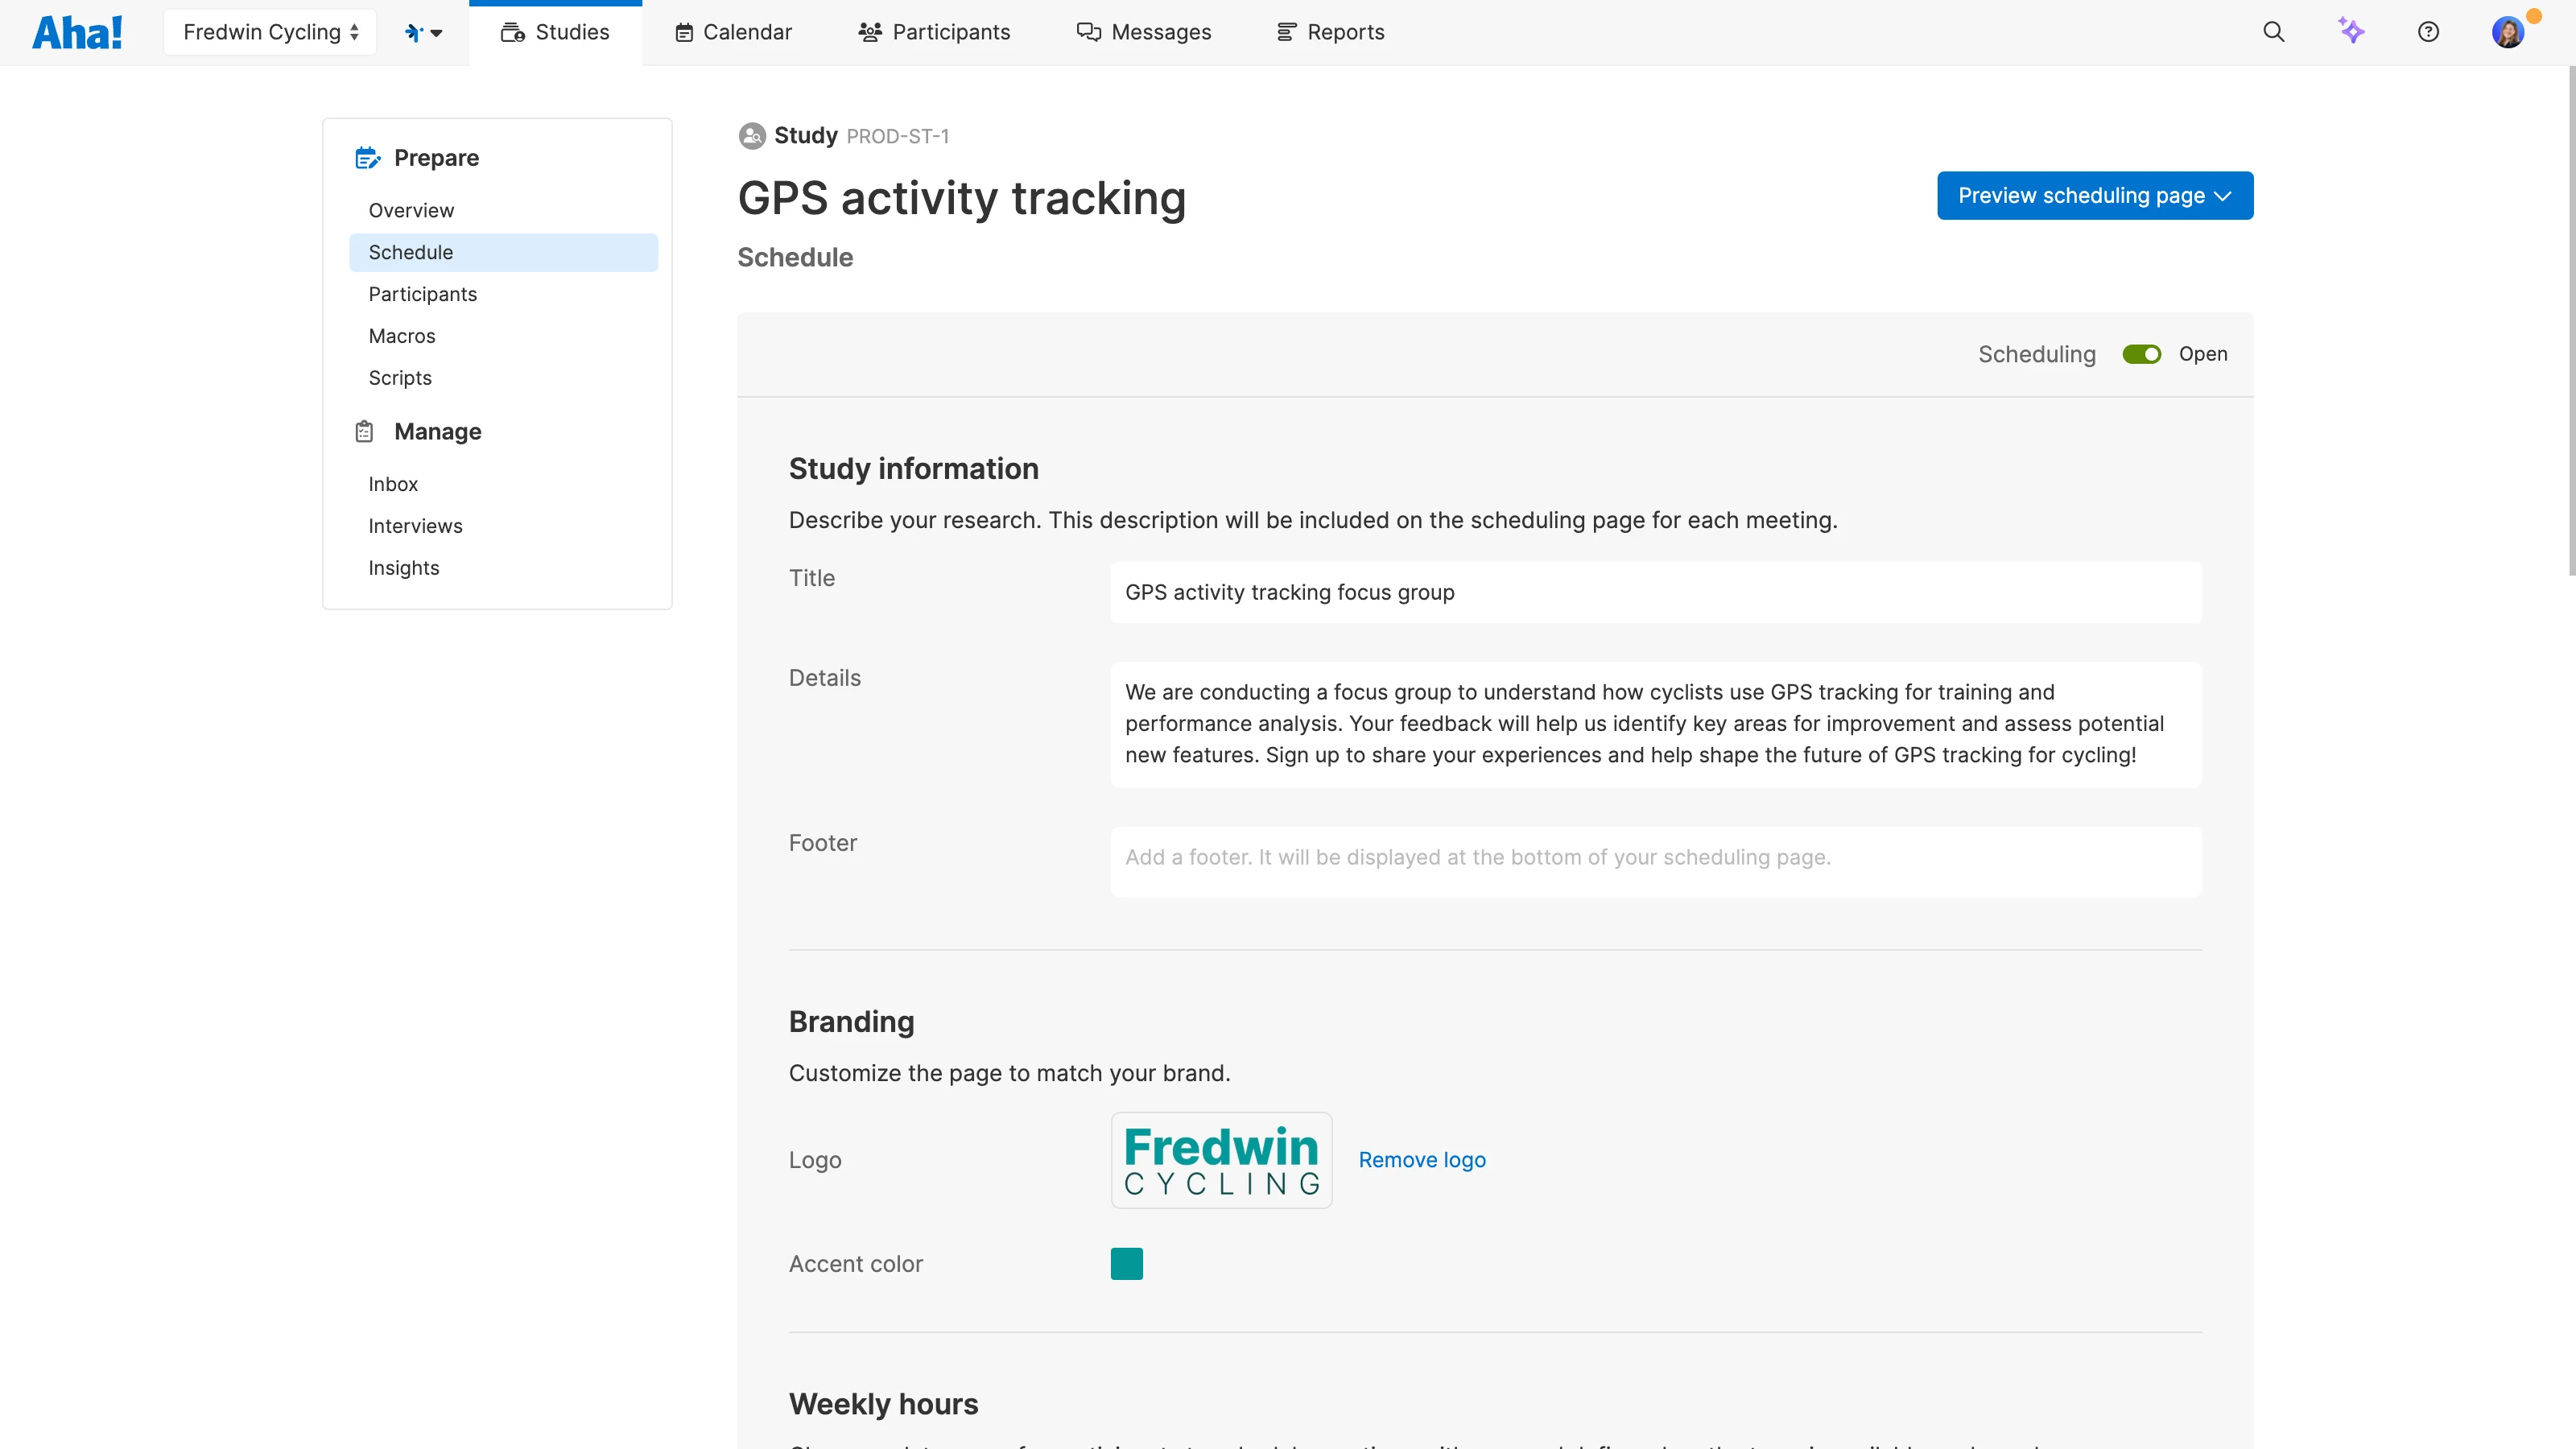
Task: Click the Prepare section pencil icon
Action: (x=367, y=157)
